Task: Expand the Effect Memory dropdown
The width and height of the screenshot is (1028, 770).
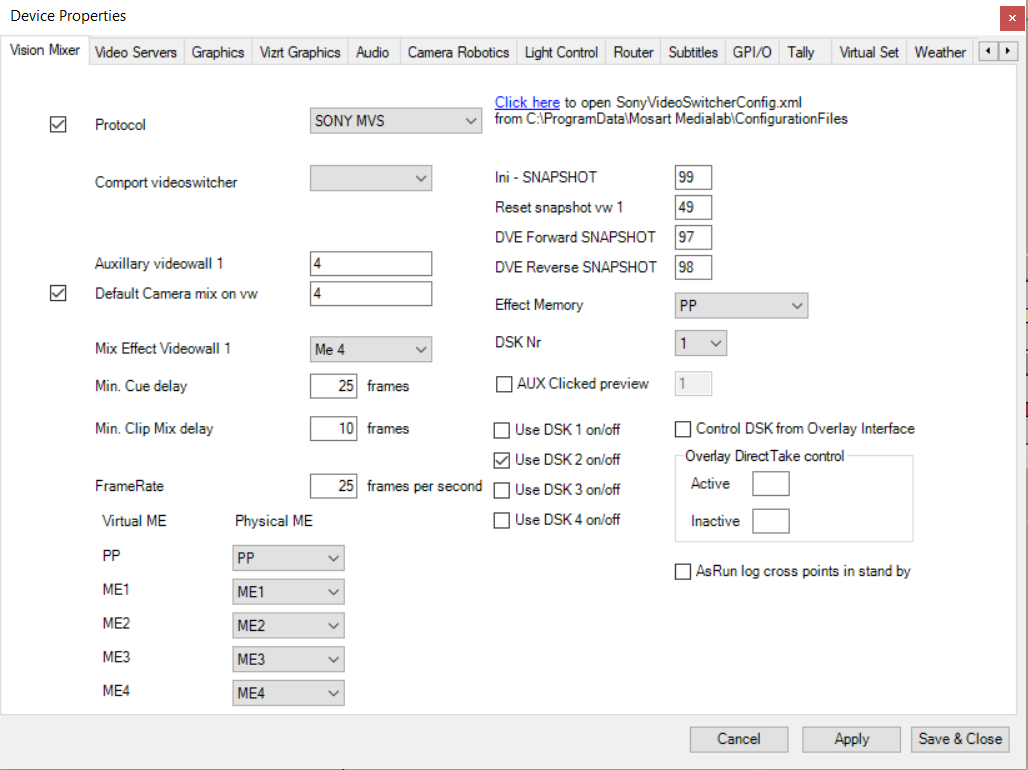Action: click(x=741, y=305)
